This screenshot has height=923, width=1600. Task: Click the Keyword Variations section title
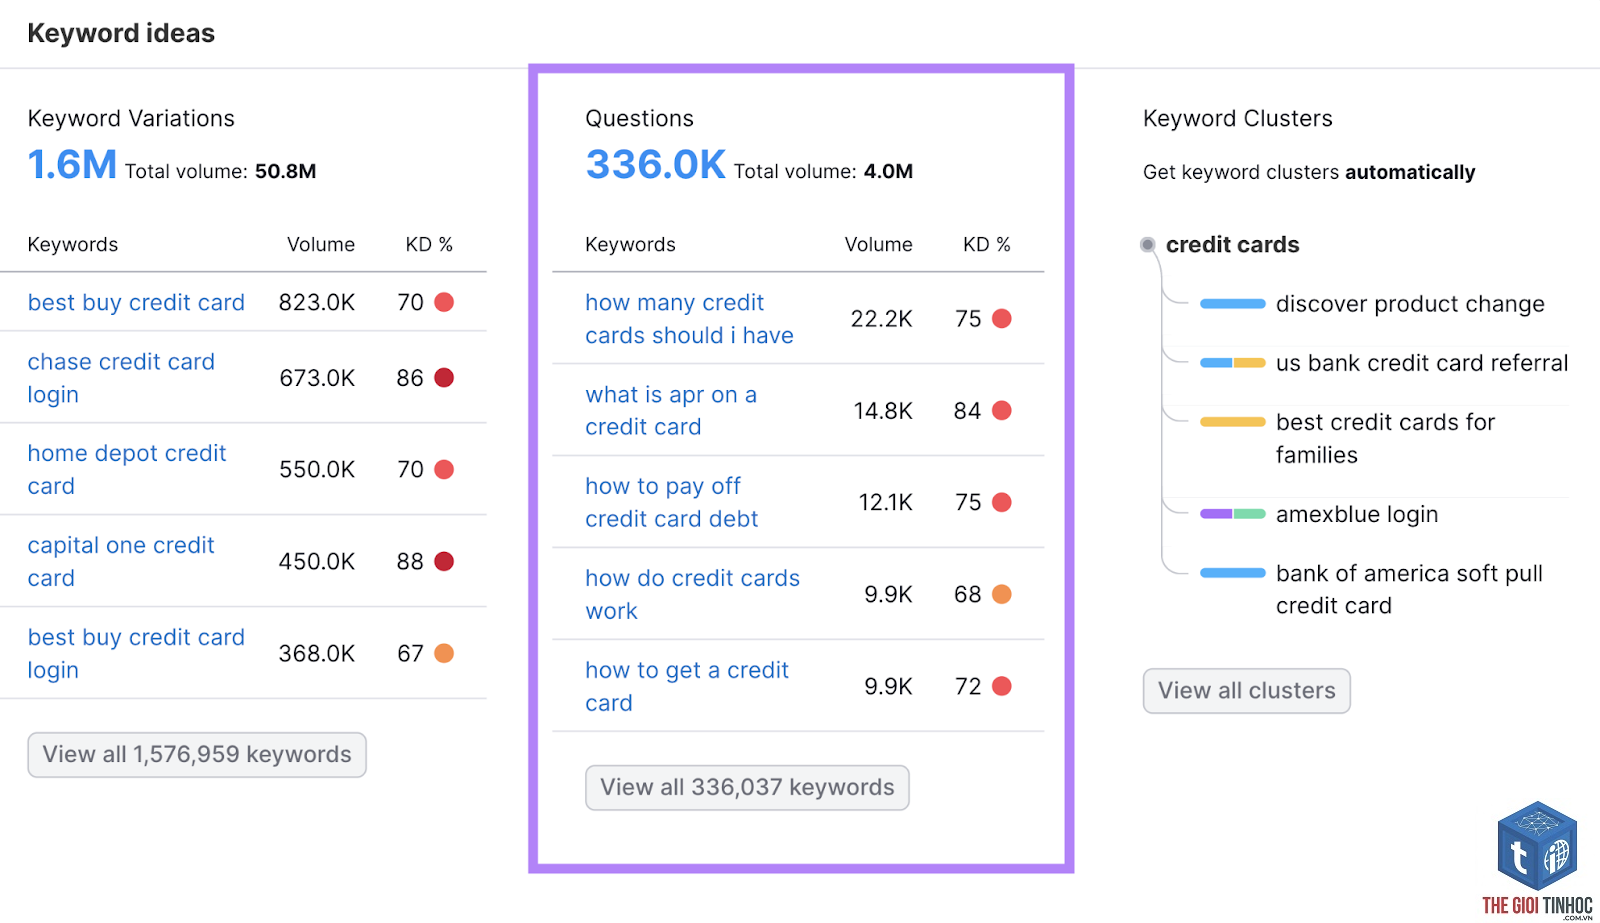coord(131,119)
